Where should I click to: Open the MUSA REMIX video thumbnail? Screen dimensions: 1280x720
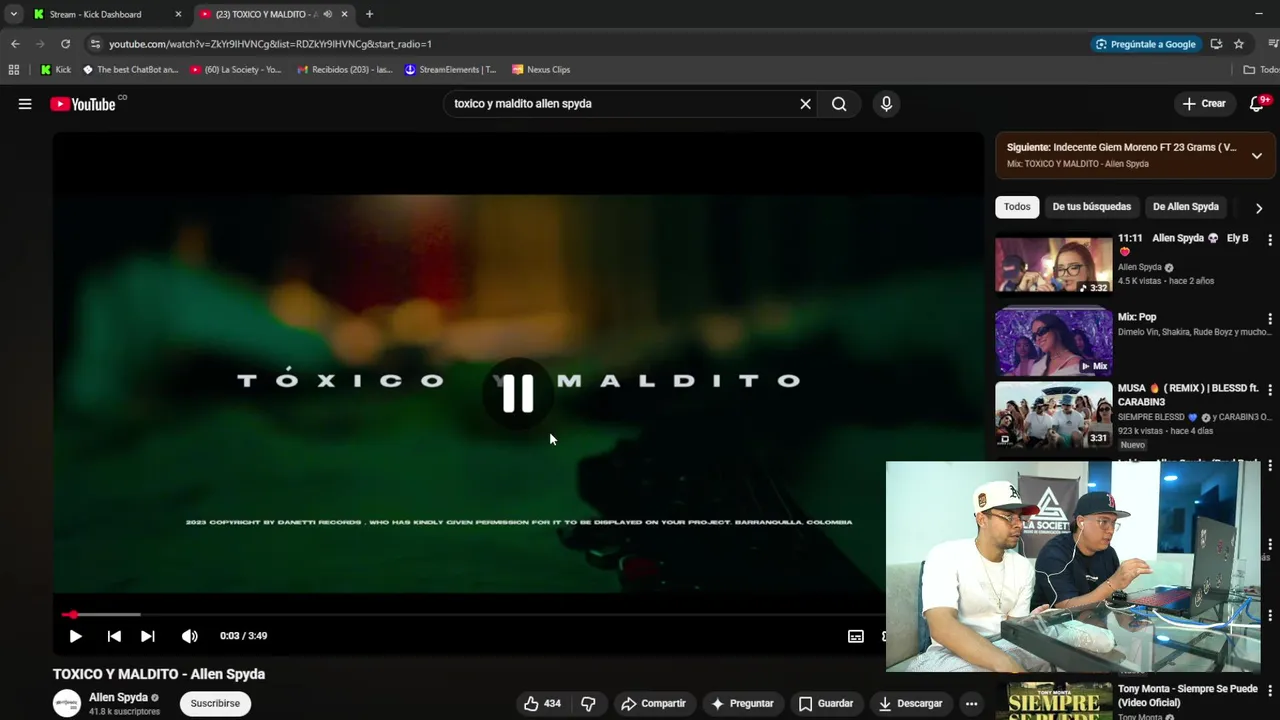pyautogui.click(x=1053, y=414)
